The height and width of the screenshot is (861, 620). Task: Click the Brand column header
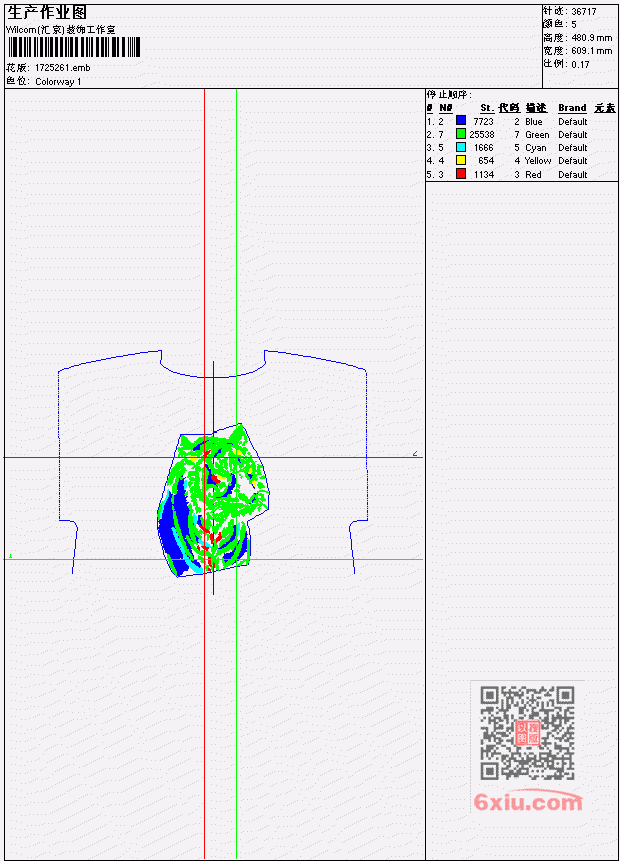tap(572, 108)
